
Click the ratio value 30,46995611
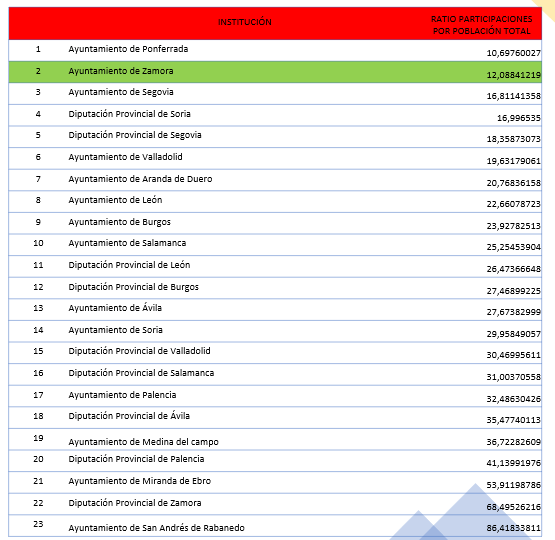[x=514, y=355]
